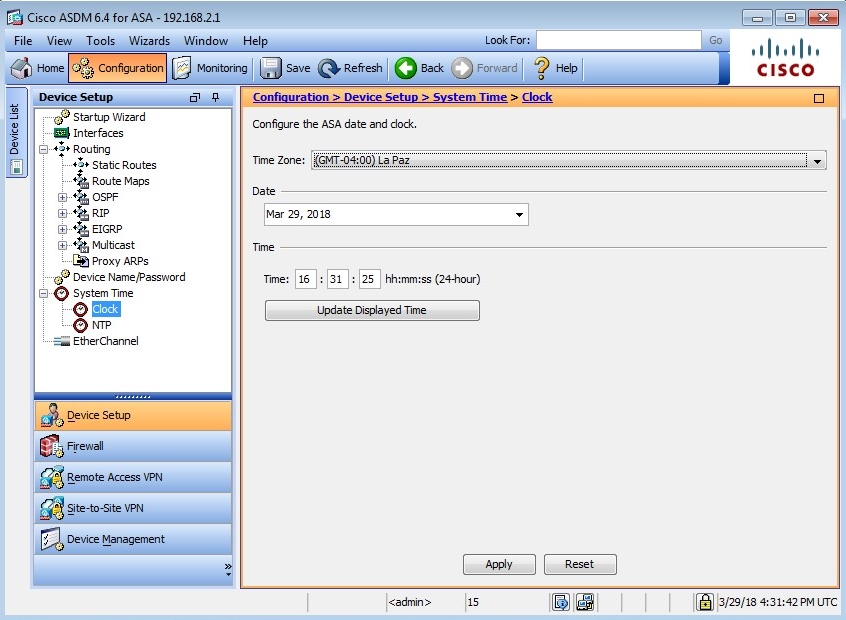Expand the RIP tree node
The height and width of the screenshot is (620, 846).
(63, 213)
